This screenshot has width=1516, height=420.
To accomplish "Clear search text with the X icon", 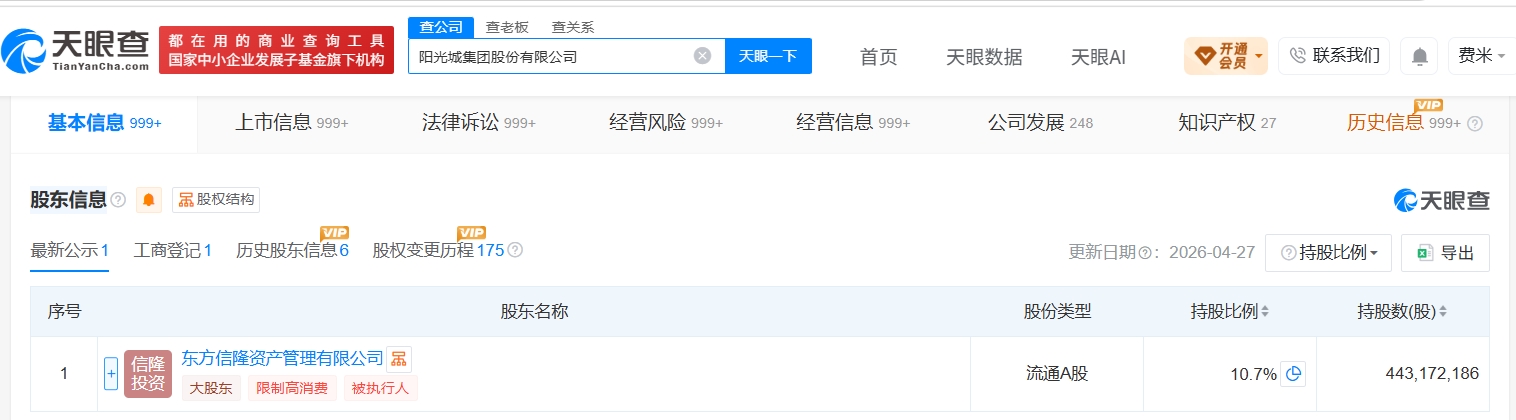I will click(703, 56).
